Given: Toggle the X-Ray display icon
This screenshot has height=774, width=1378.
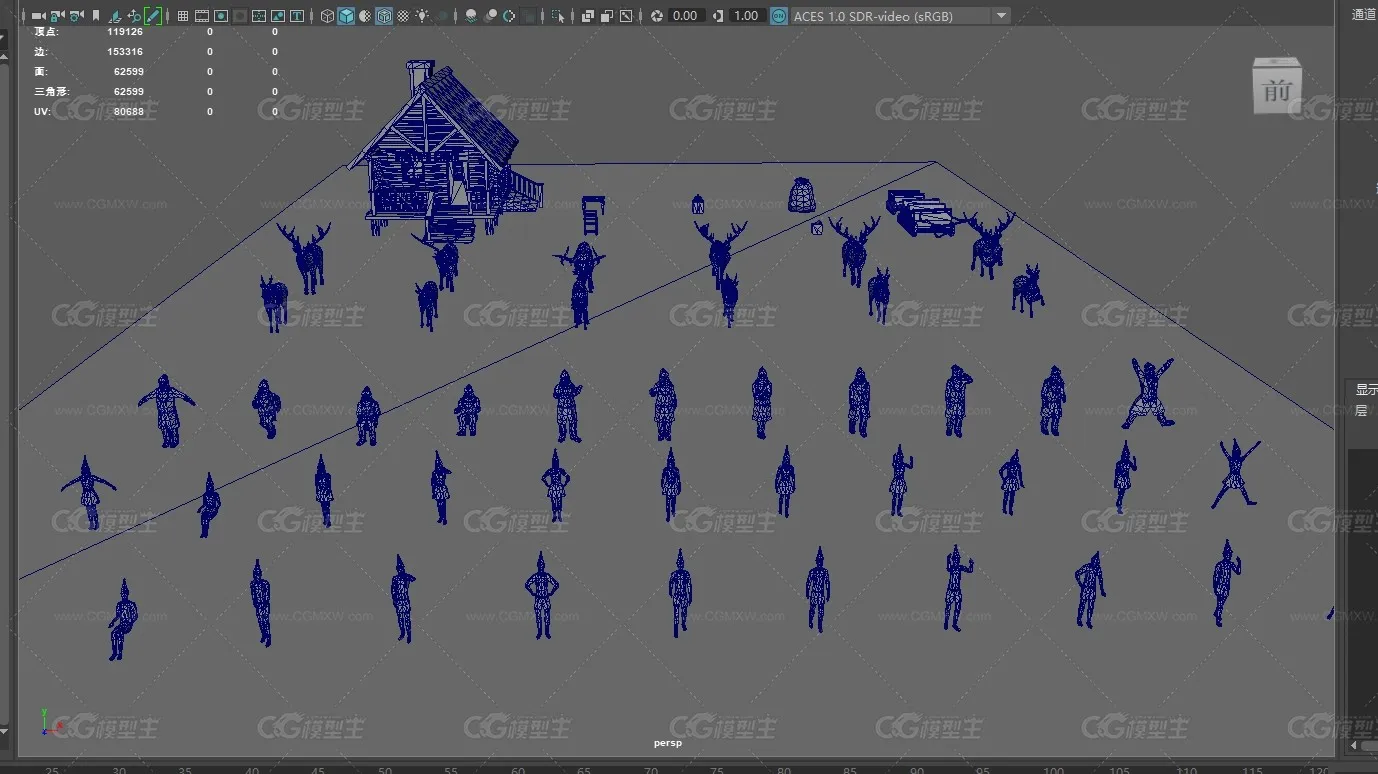Looking at the screenshot, I should 588,16.
